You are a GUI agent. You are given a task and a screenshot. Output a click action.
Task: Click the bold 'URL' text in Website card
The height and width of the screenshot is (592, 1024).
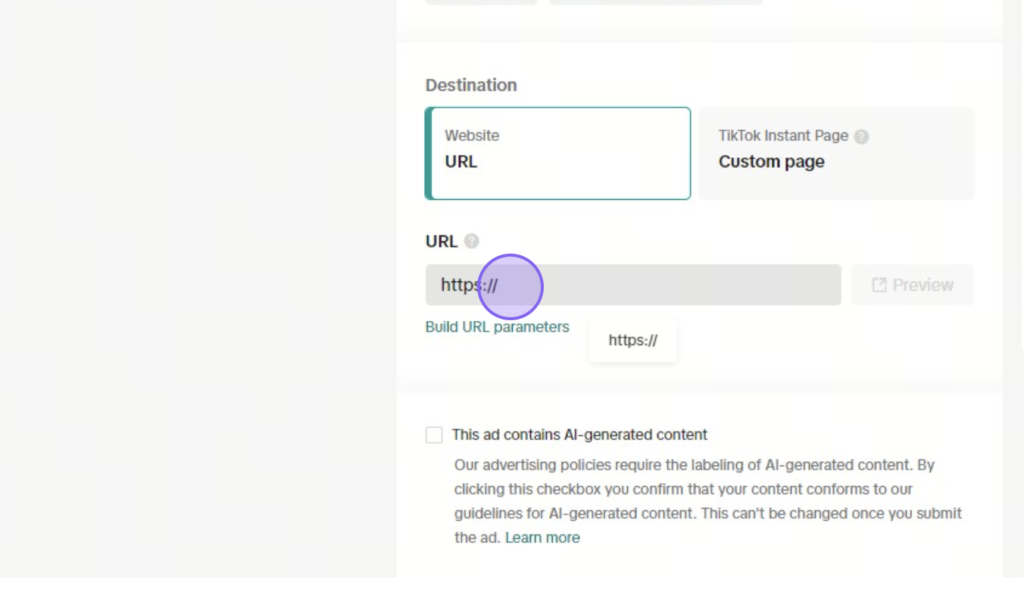(461, 161)
